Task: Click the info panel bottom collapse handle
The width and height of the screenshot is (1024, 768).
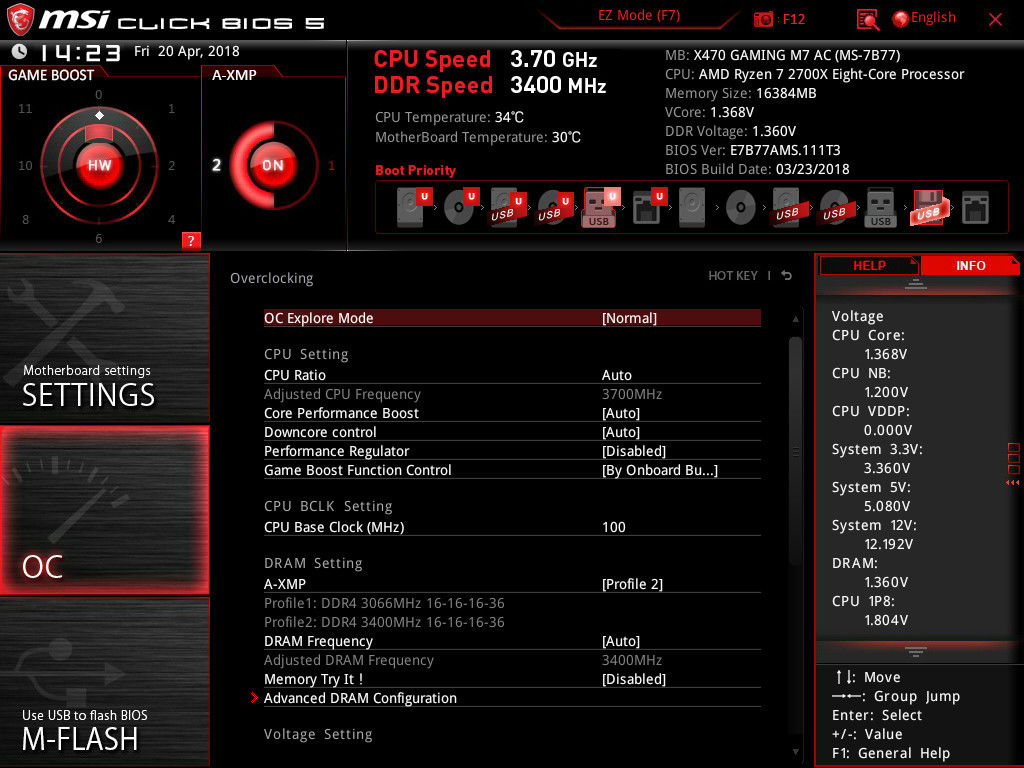Action: coord(915,651)
